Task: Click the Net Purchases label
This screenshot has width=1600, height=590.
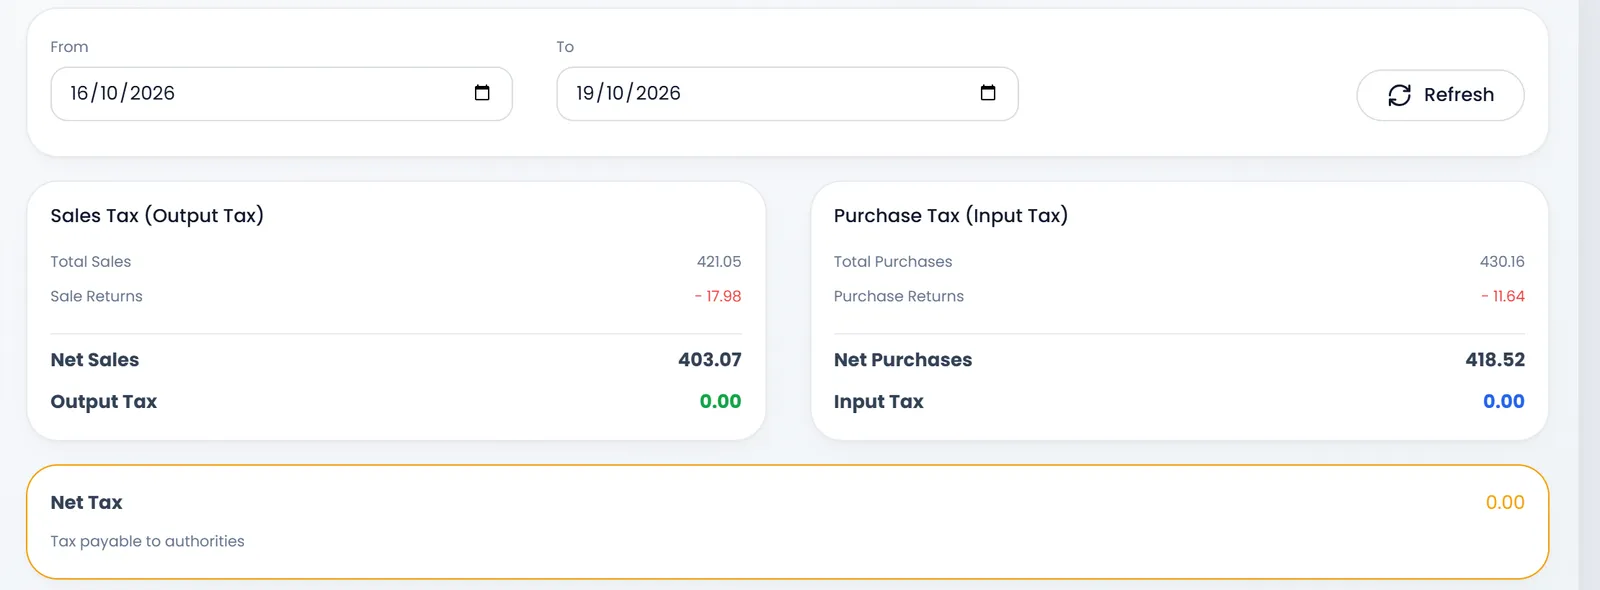Action: [x=903, y=360]
